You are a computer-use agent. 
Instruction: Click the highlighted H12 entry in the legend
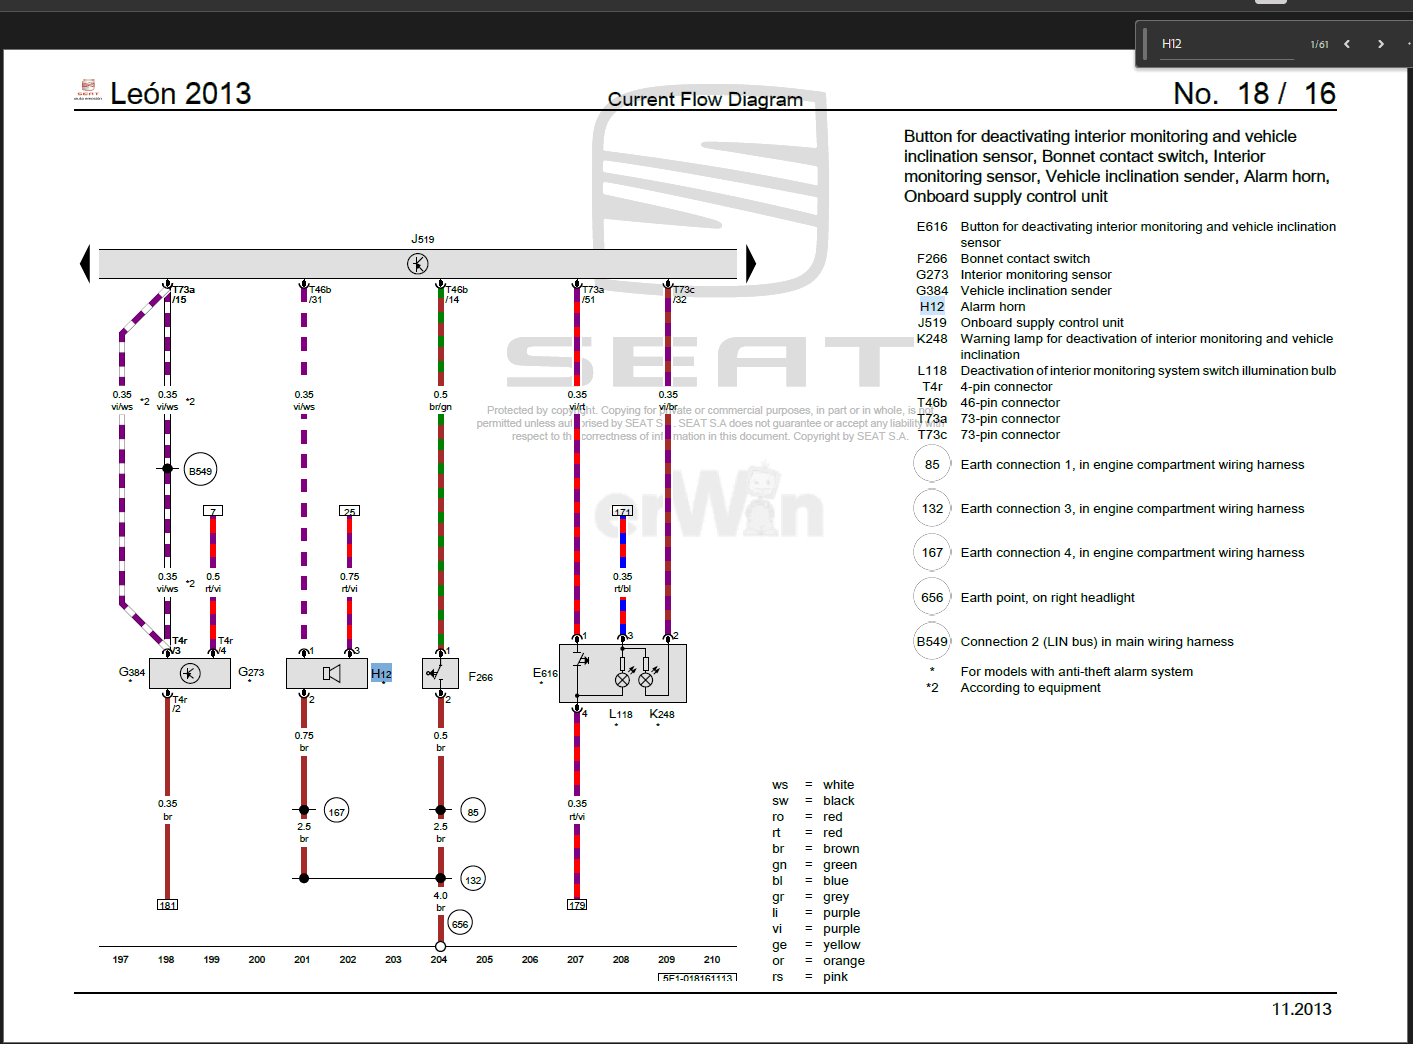932,307
